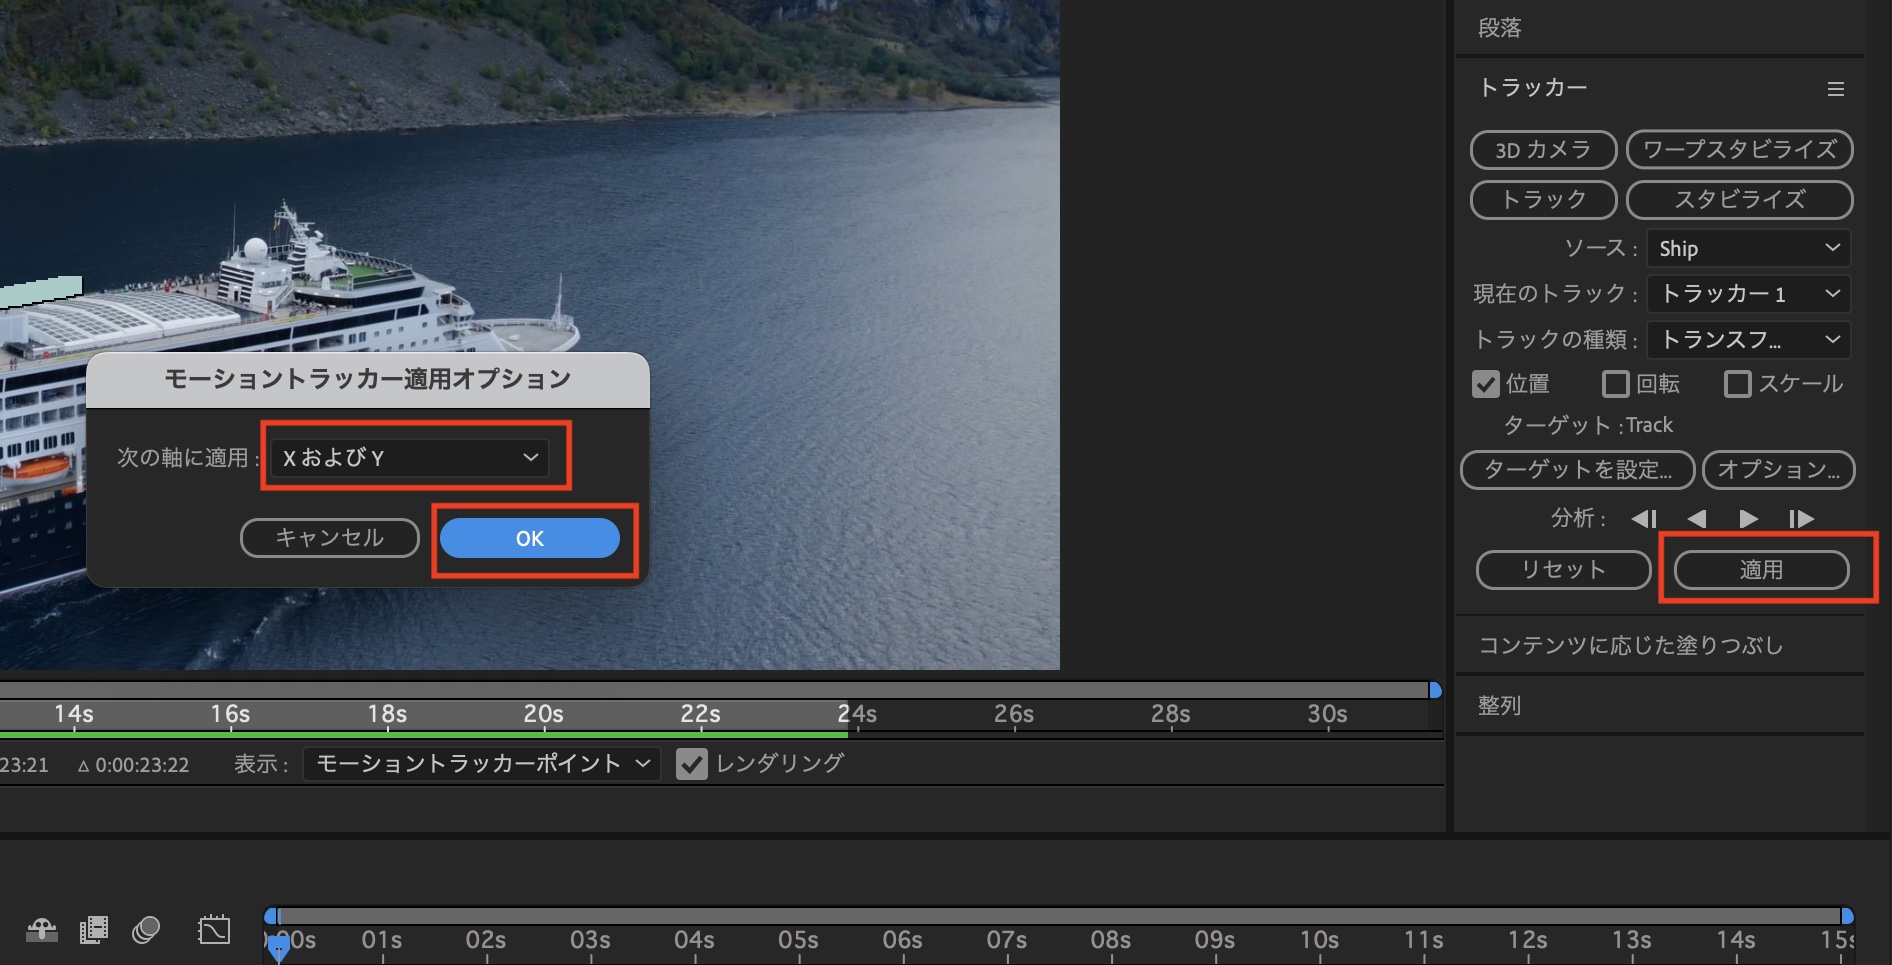Click the work area end handle

tap(1847, 916)
